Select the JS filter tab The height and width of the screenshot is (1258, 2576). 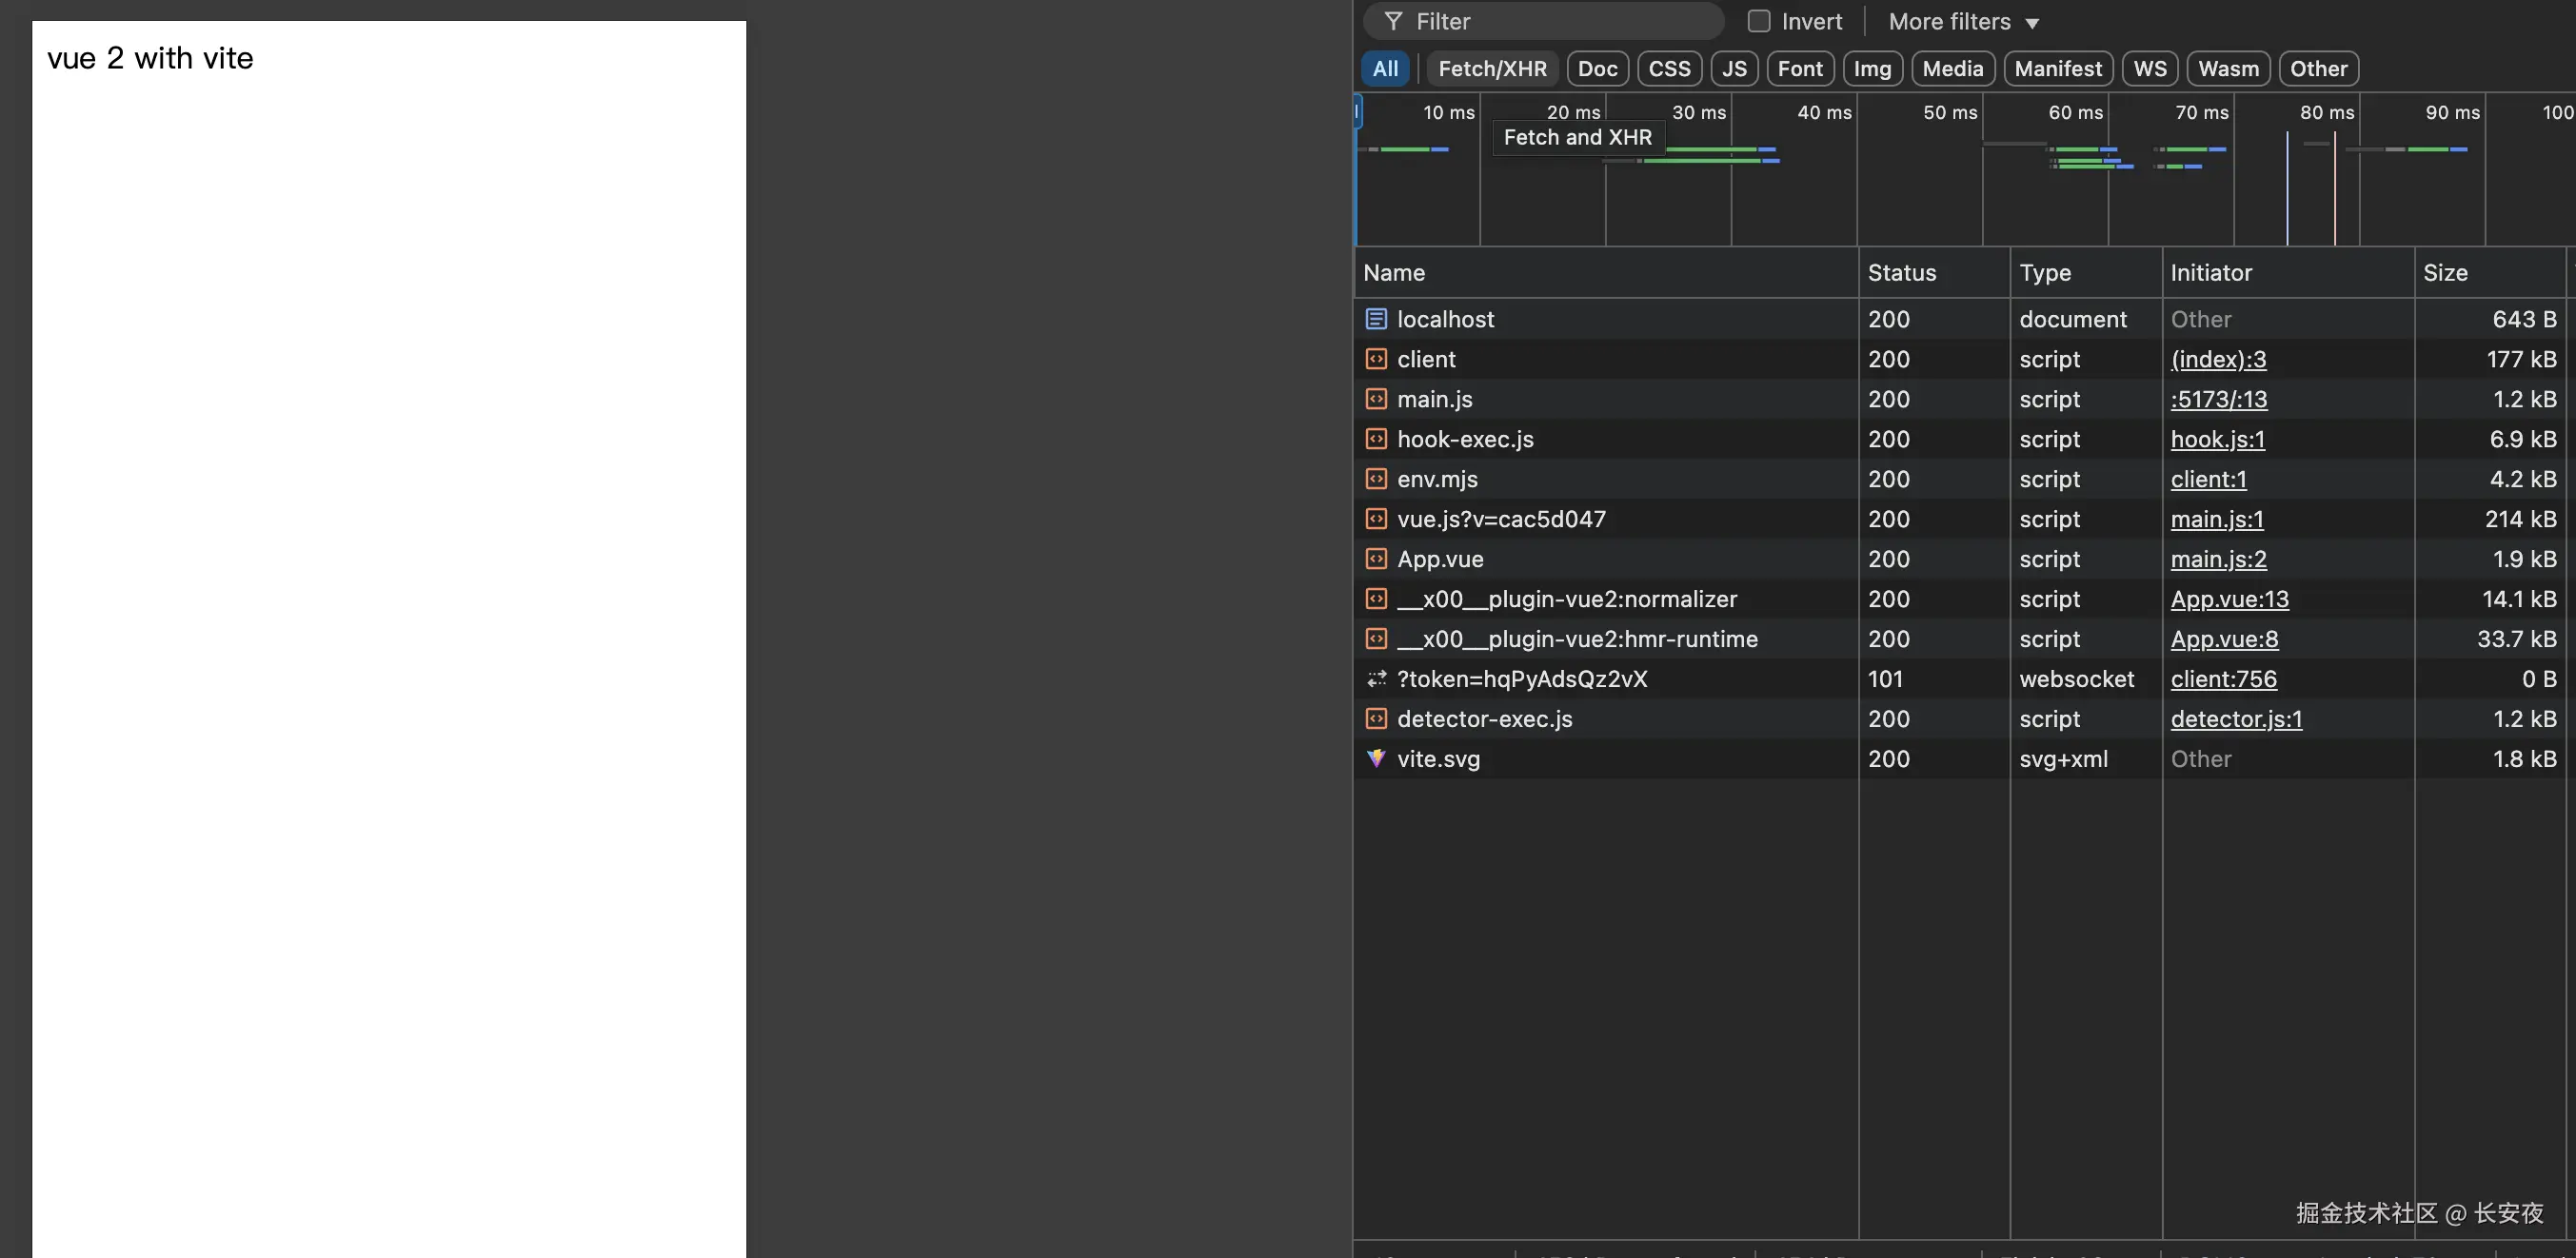tap(1733, 69)
